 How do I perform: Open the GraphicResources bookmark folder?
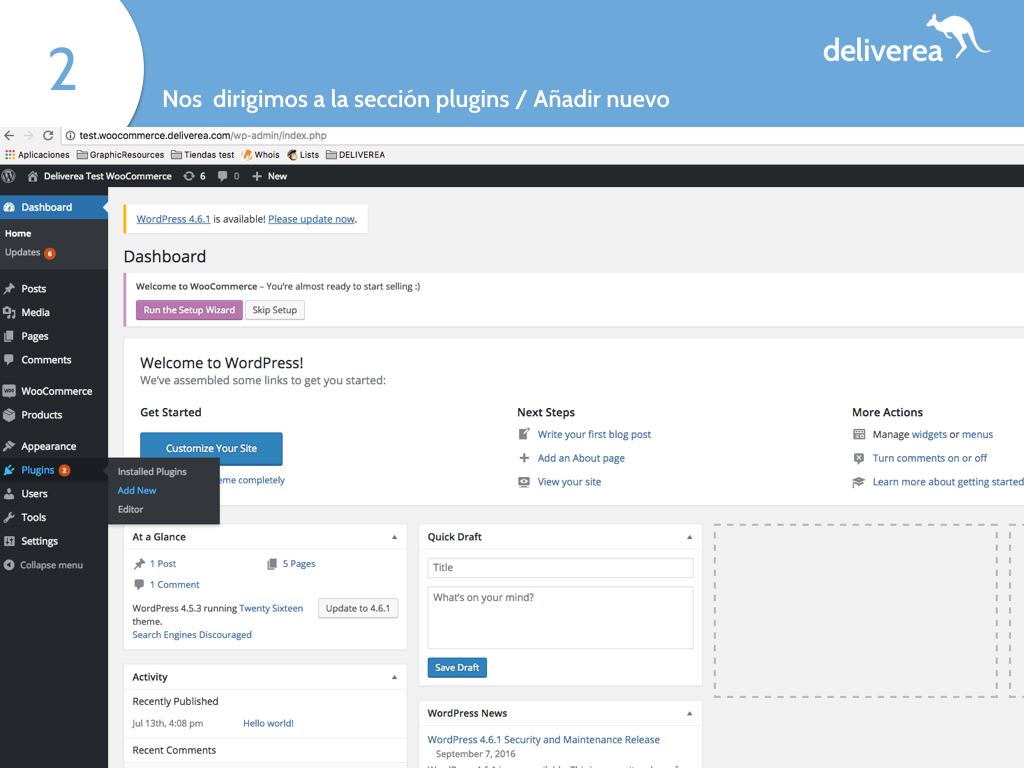click(121, 155)
